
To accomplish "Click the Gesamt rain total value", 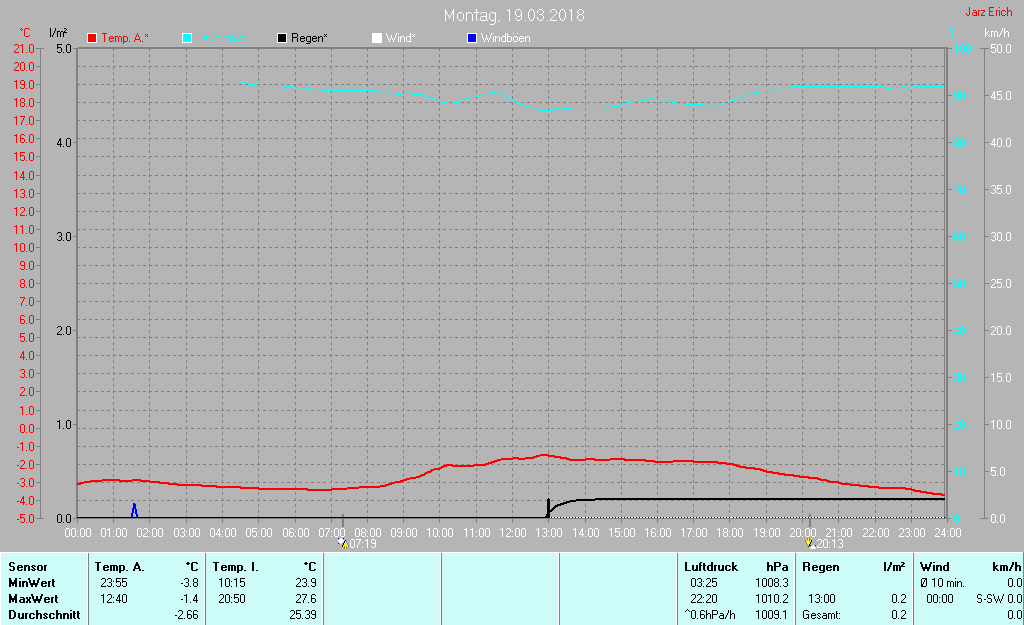I will pos(899,615).
